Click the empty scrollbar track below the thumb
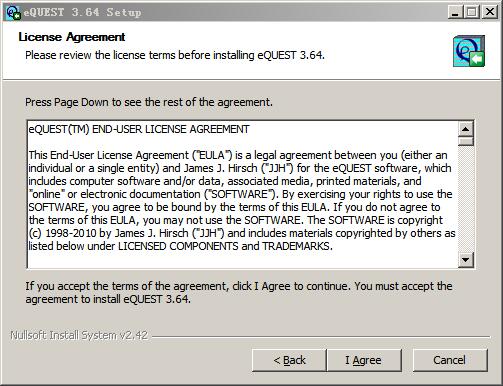 465,199
